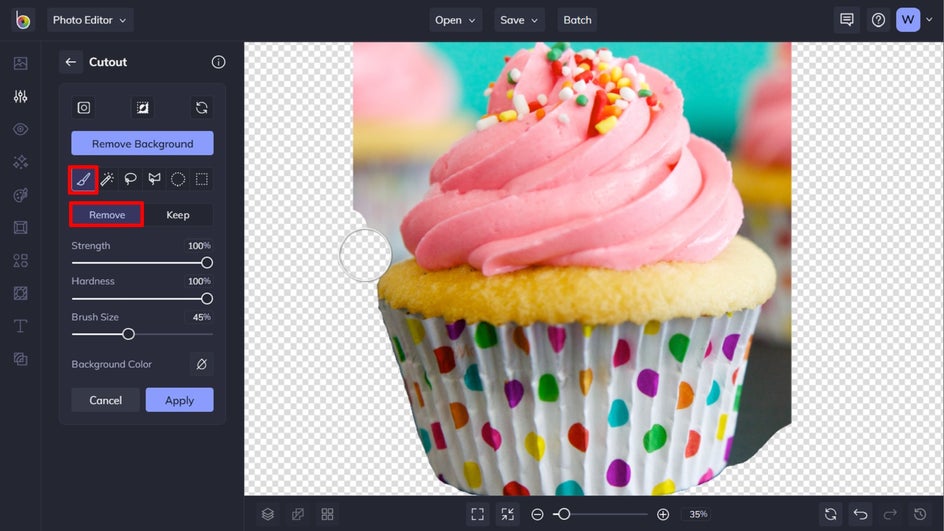Viewport: 944px width, 531px height.
Task: Click the Brush Size slider handle
Action: (128, 334)
